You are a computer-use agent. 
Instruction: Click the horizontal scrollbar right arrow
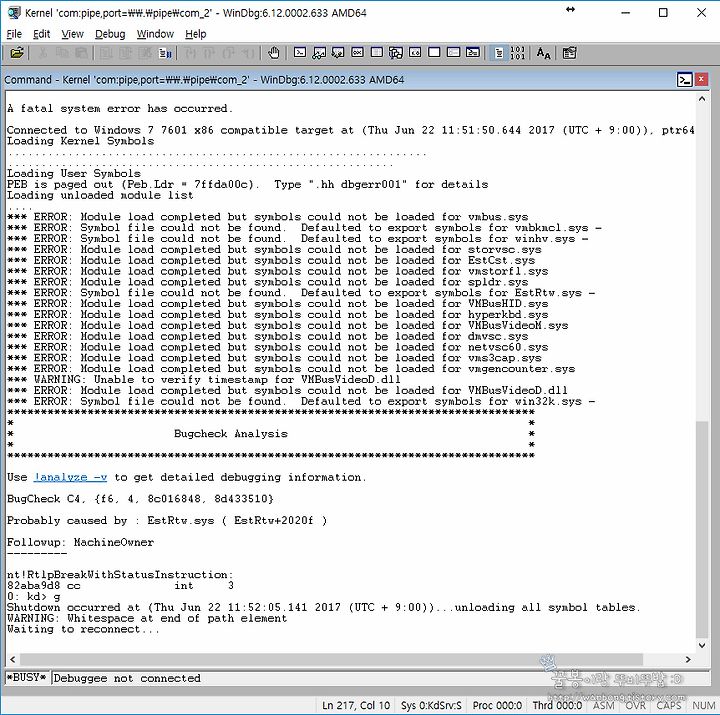(x=688, y=659)
